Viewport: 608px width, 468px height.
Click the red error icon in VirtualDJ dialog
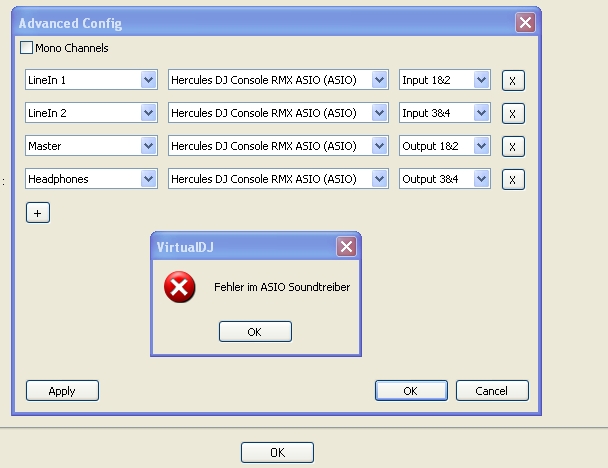[180, 287]
